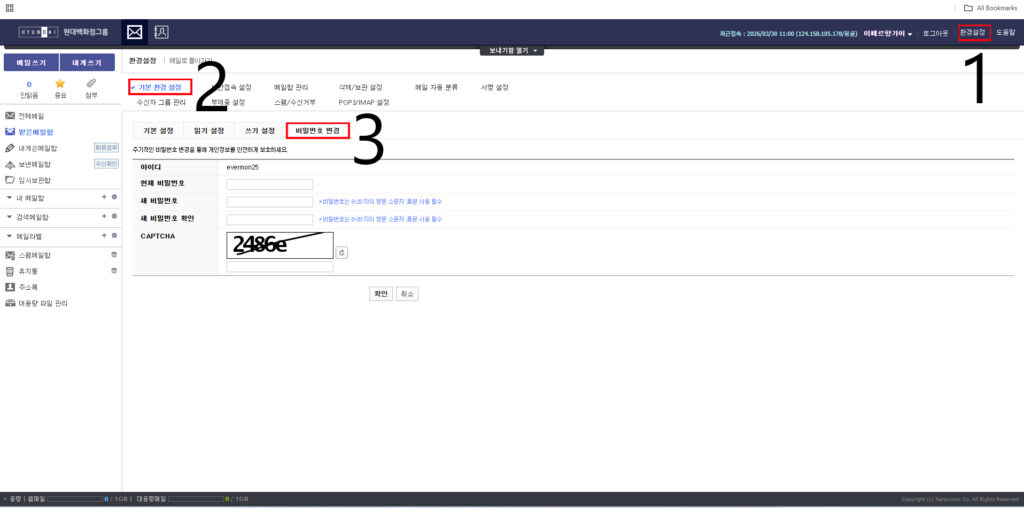Viewport: 1024px width, 508px height.
Task: Refresh the CAPTCHA image
Action: (342, 253)
